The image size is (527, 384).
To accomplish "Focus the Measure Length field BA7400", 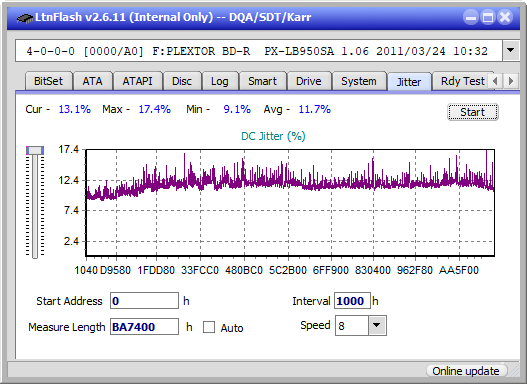I will [145, 327].
